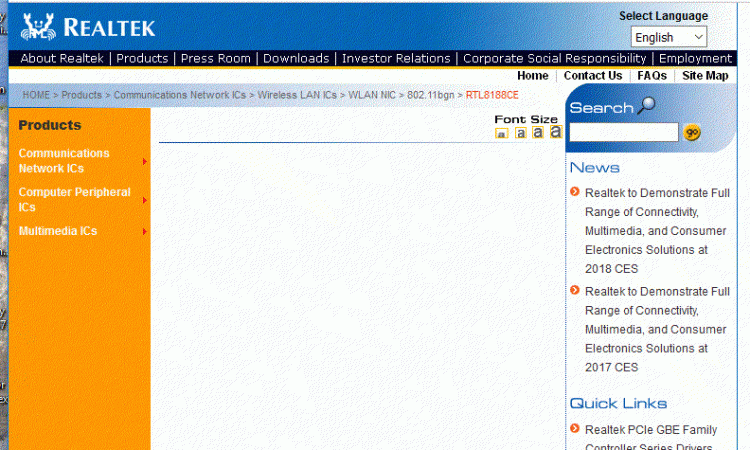This screenshot has height=450, width=750.
Task: Click the Quick Links heading
Action: point(618,403)
